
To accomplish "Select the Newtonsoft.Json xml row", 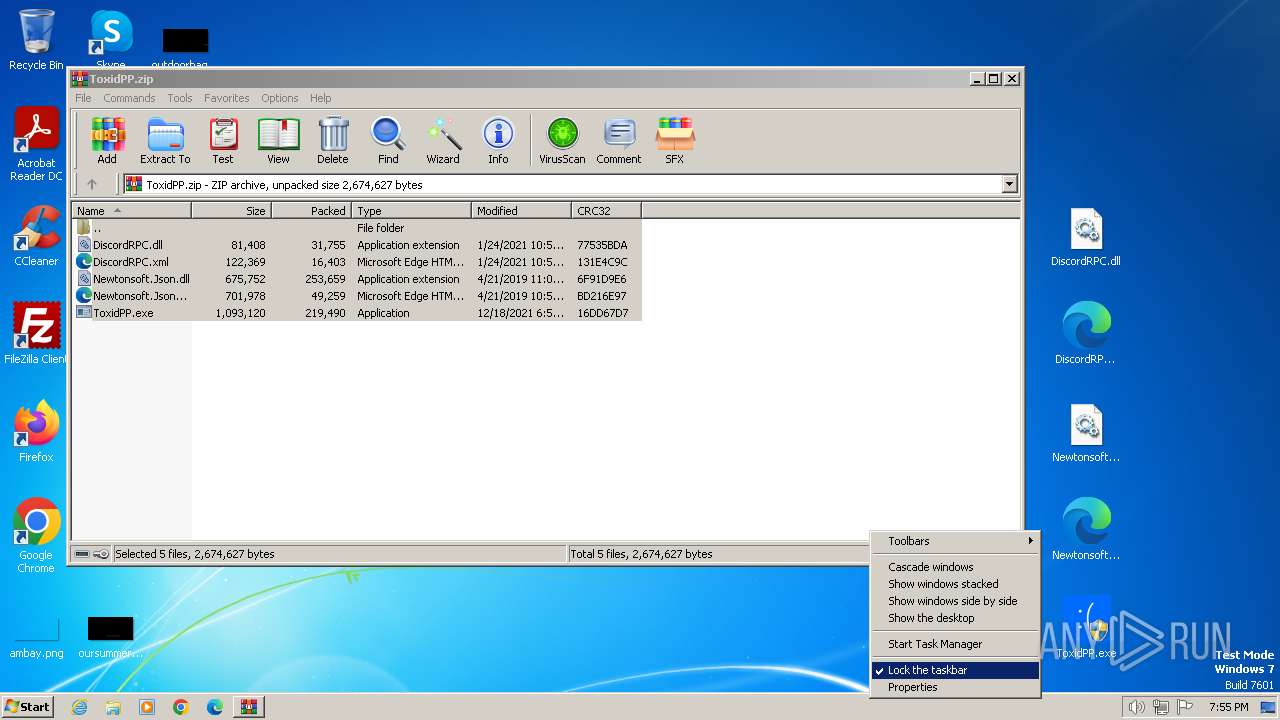I will tap(356, 296).
